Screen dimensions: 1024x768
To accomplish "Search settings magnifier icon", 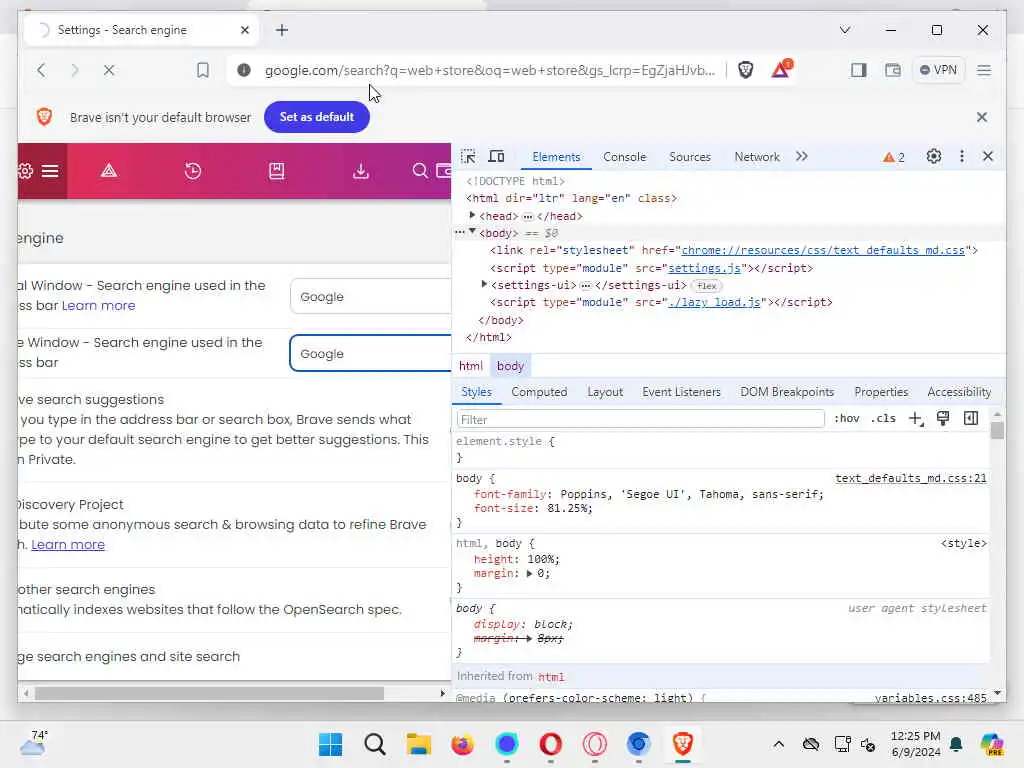I will 420,171.
